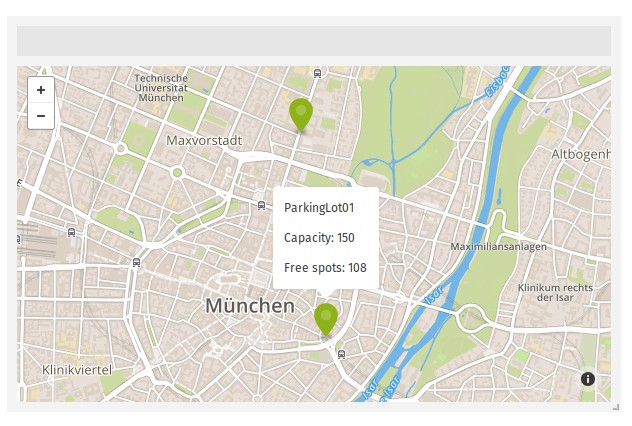The width and height of the screenshot is (632, 426).
Task: Click the transit stop icon beside the university
Action: point(317,72)
